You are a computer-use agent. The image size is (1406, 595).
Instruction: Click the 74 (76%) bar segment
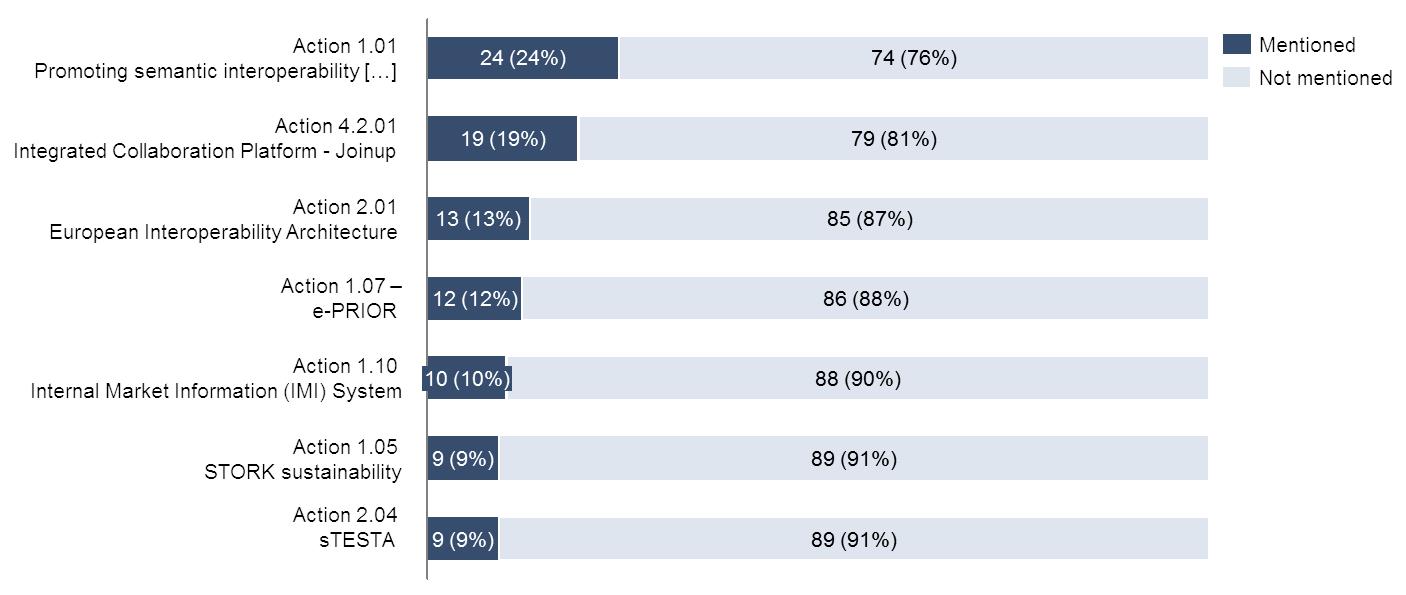[x=913, y=58]
